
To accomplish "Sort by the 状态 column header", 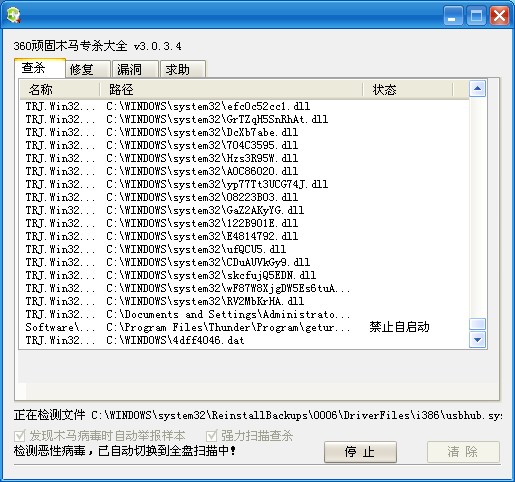I will [408, 90].
